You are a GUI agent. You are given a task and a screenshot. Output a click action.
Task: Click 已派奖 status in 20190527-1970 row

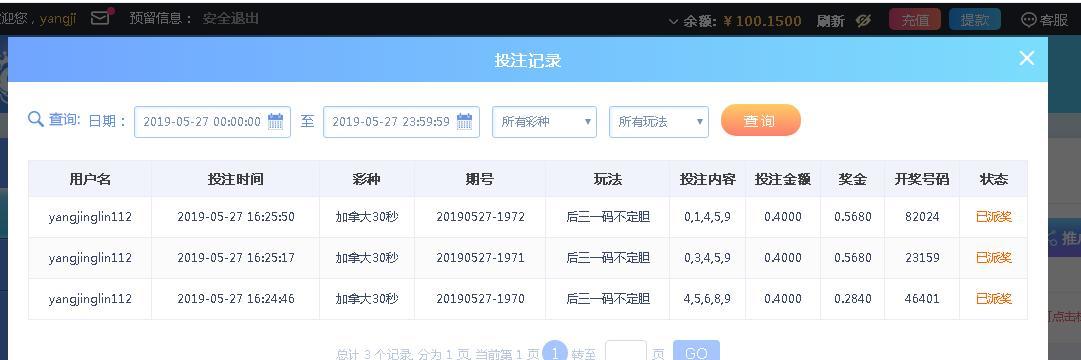coord(993,299)
